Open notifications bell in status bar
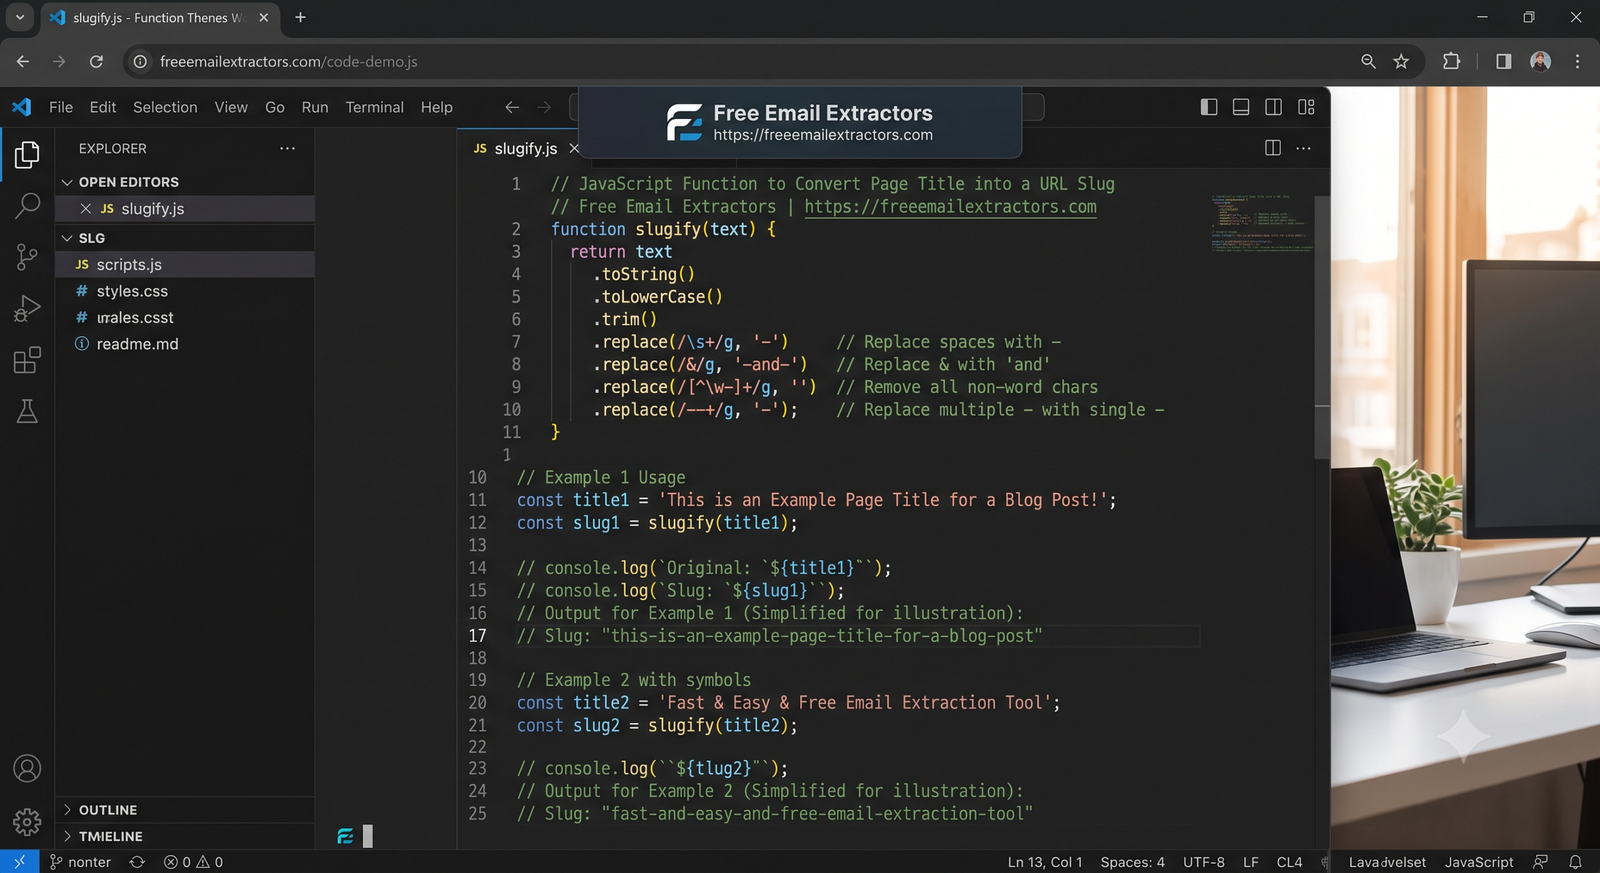Viewport: 1600px width, 873px height. (1575, 862)
